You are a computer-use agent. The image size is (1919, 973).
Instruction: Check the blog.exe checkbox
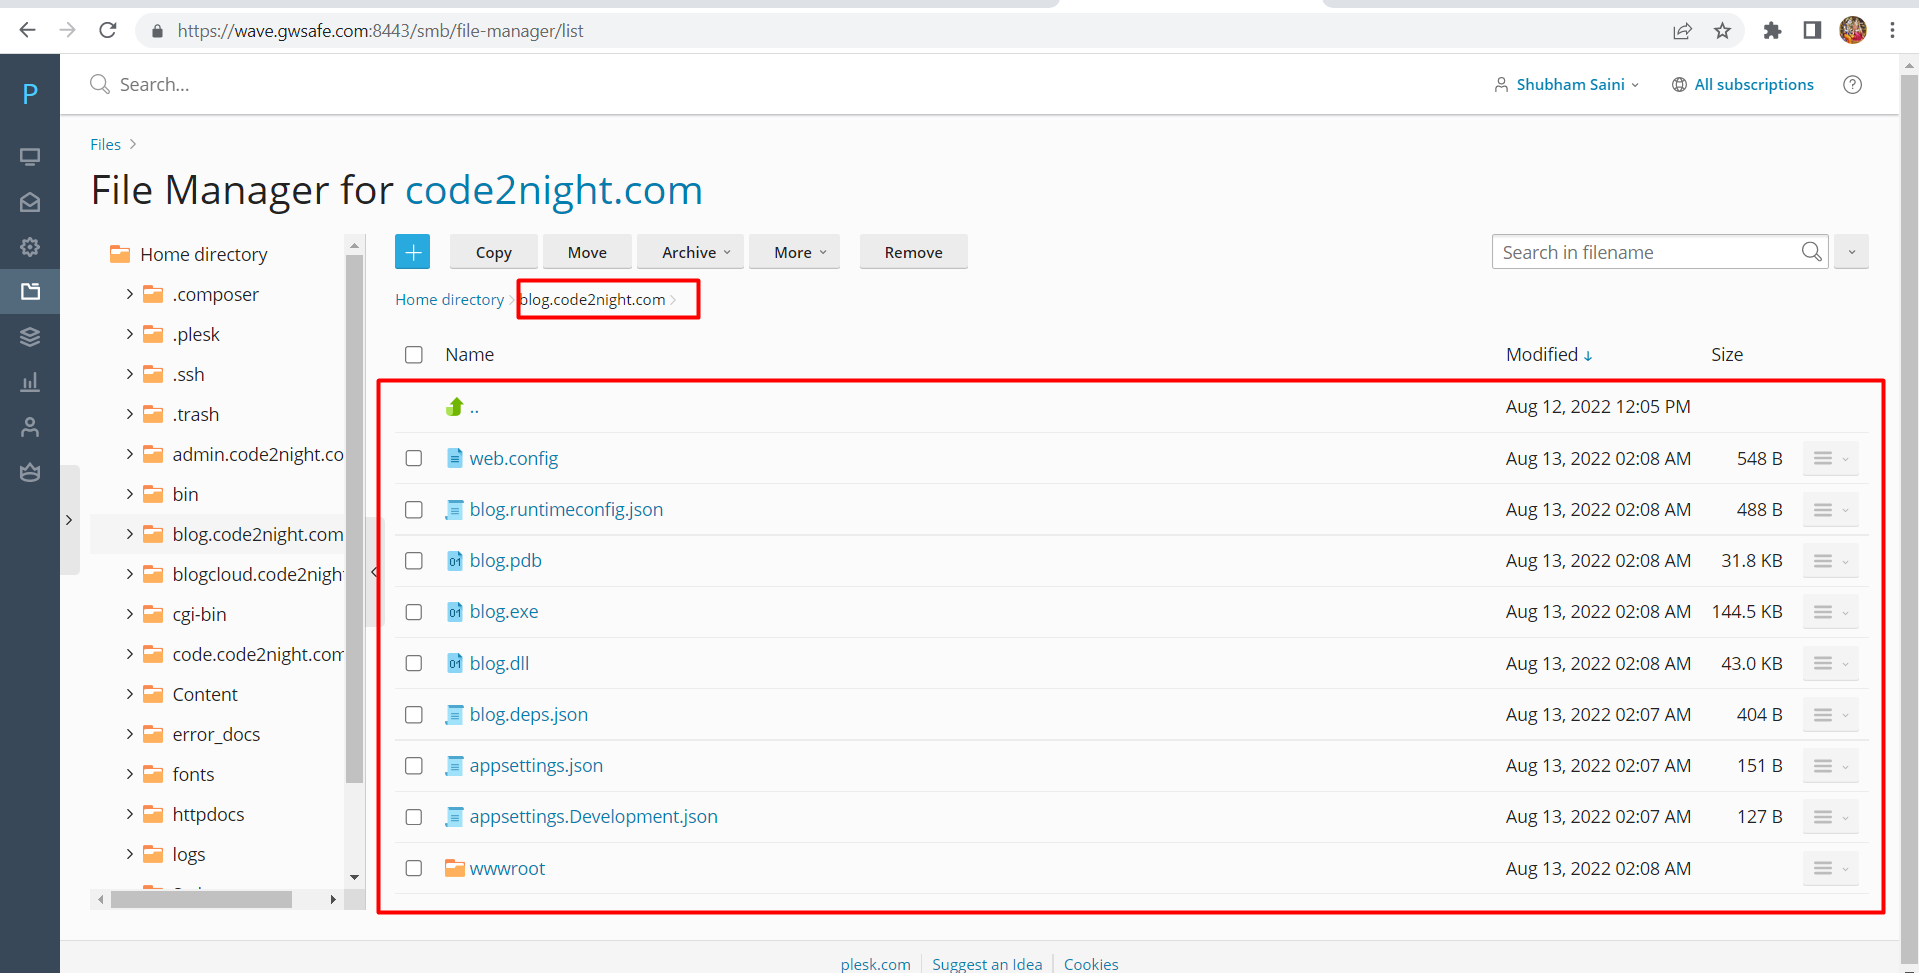tap(414, 612)
